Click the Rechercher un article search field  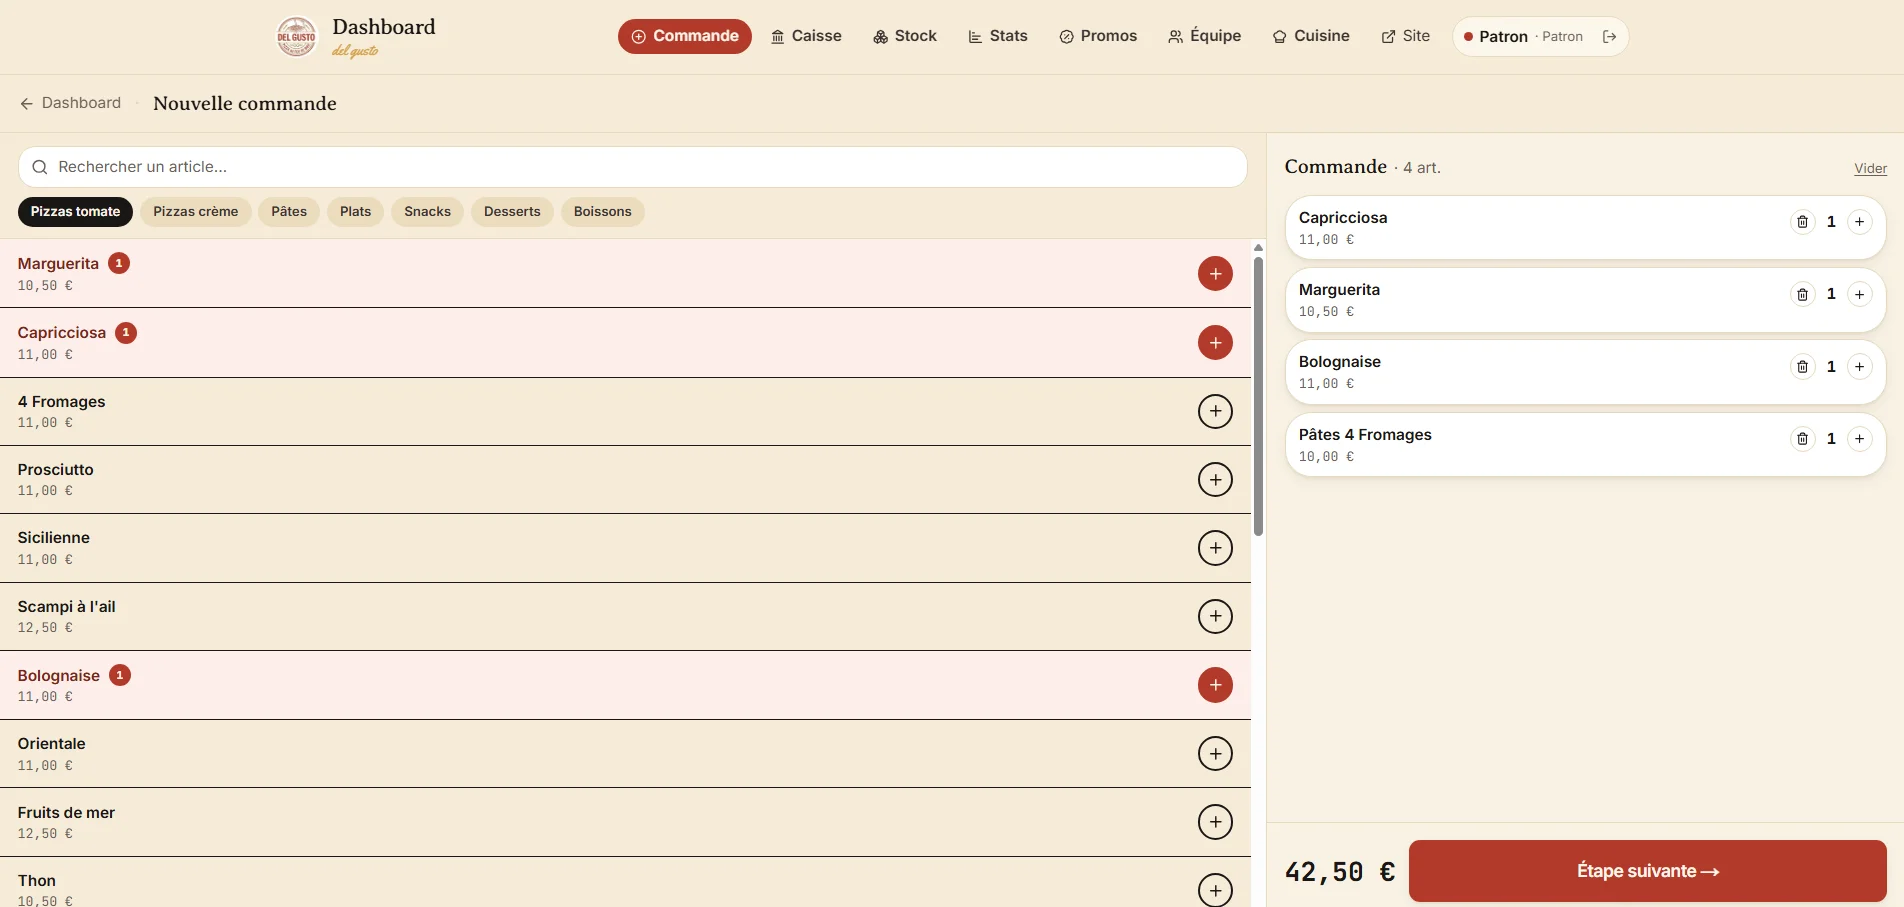(x=633, y=167)
